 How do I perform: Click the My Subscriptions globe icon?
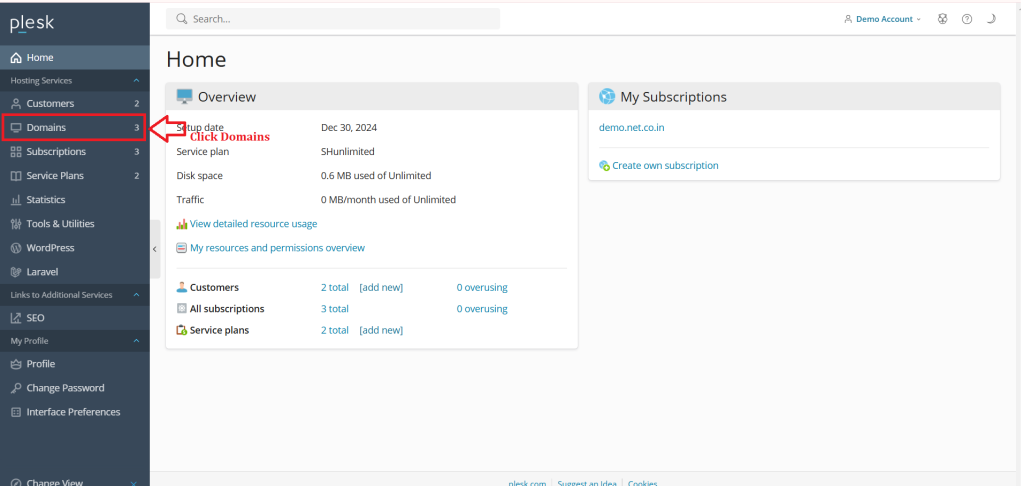[607, 97]
